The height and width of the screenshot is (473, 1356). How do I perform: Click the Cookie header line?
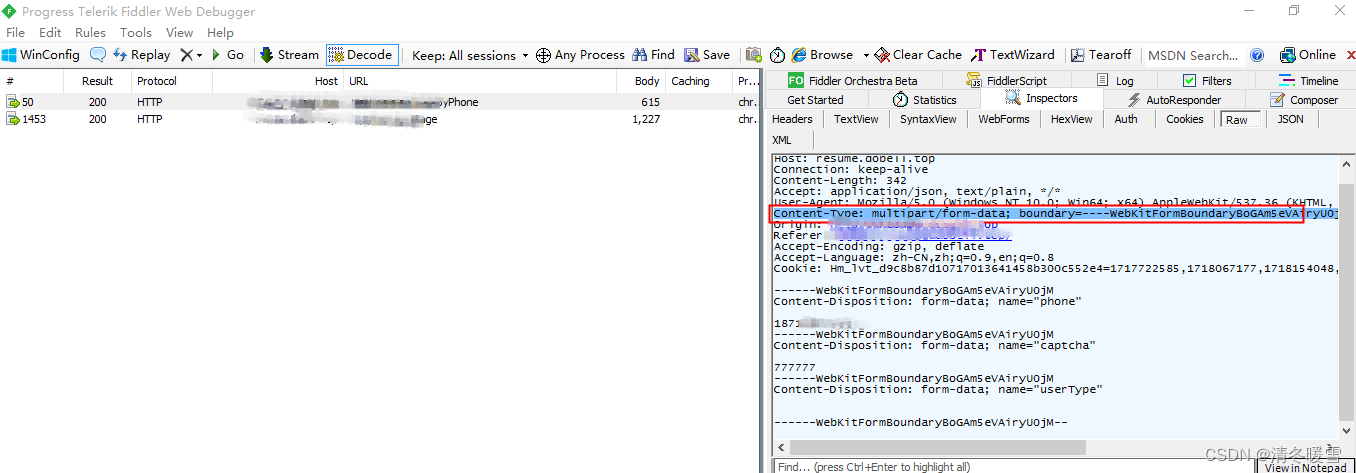coord(1054,269)
